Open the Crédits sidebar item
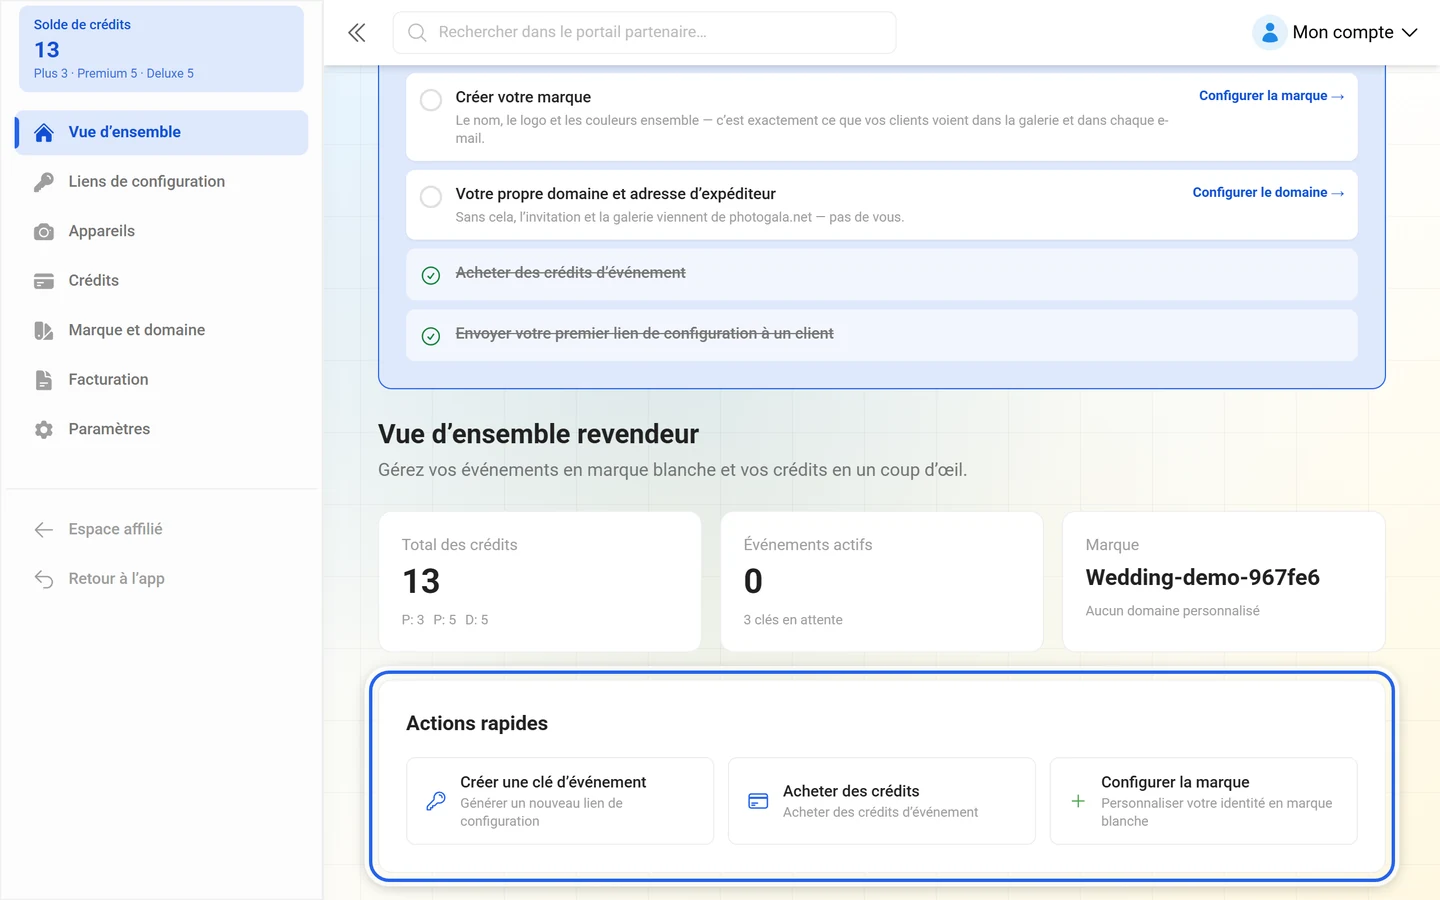 pos(162,281)
